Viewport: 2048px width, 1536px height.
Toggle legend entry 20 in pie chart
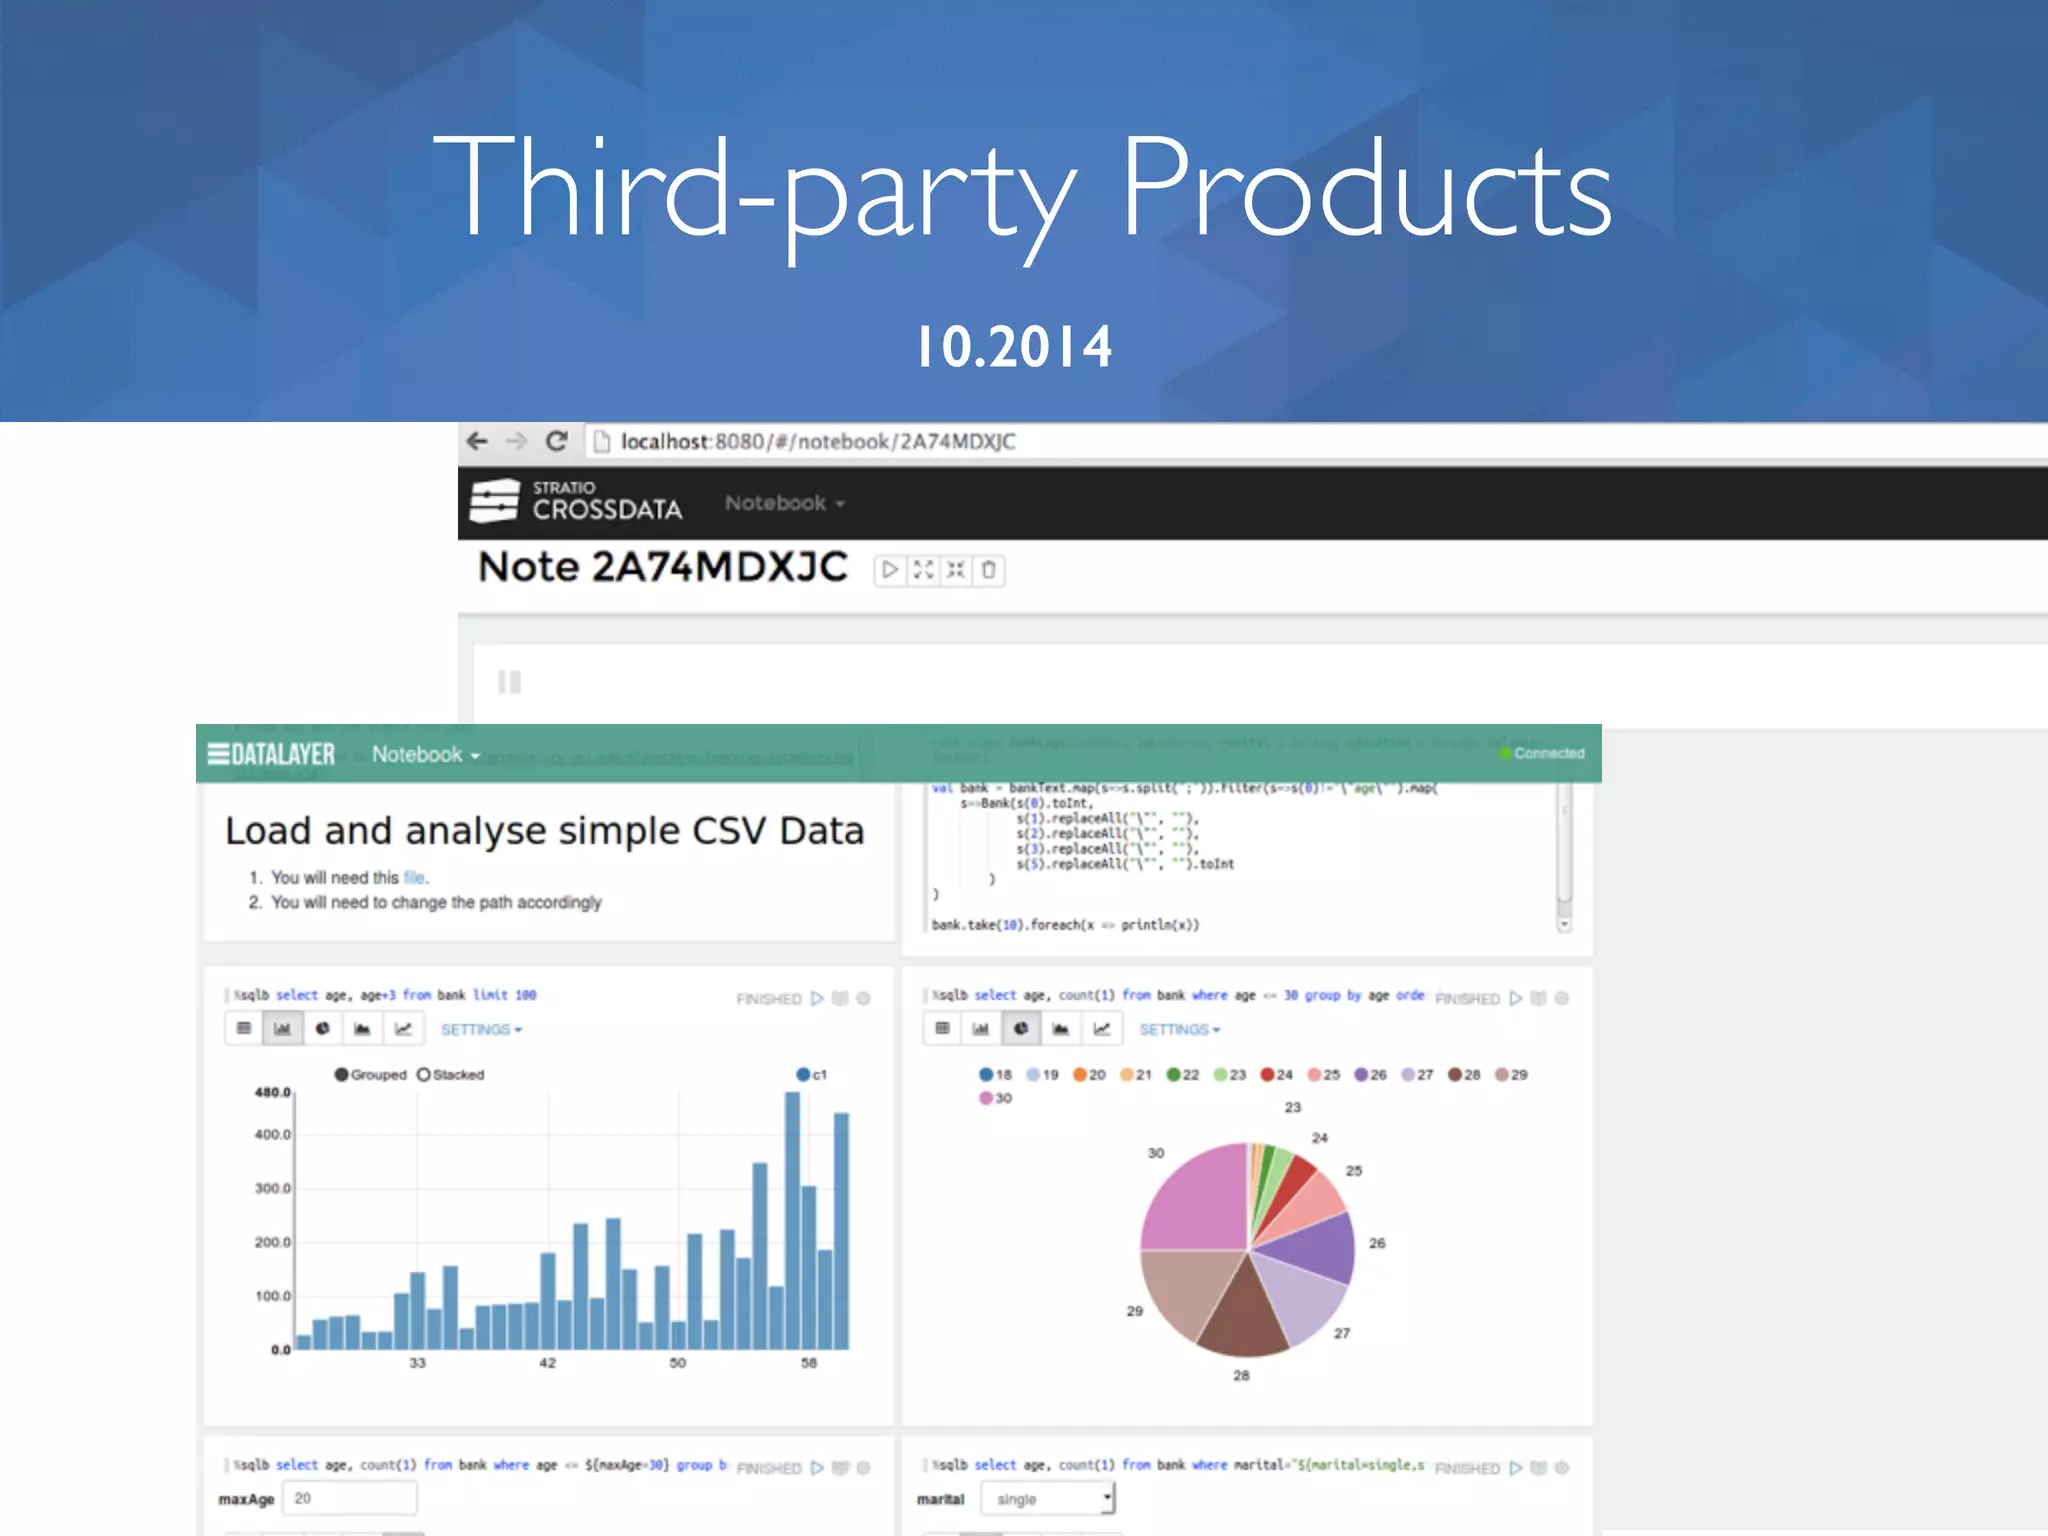point(1089,1074)
